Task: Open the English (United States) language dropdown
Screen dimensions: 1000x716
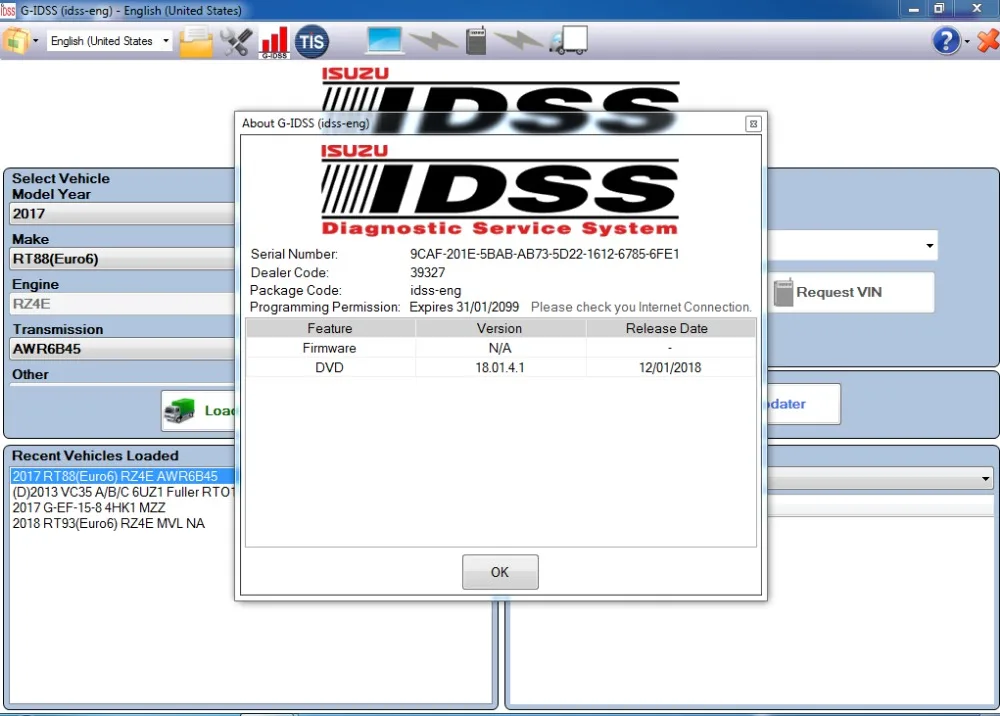Action: pyautogui.click(x=110, y=41)
